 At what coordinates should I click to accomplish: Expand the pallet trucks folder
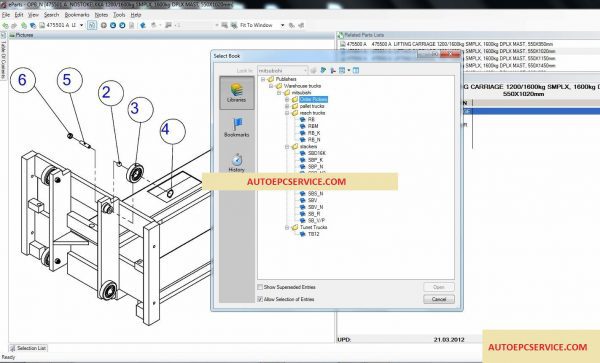[287, 106]
